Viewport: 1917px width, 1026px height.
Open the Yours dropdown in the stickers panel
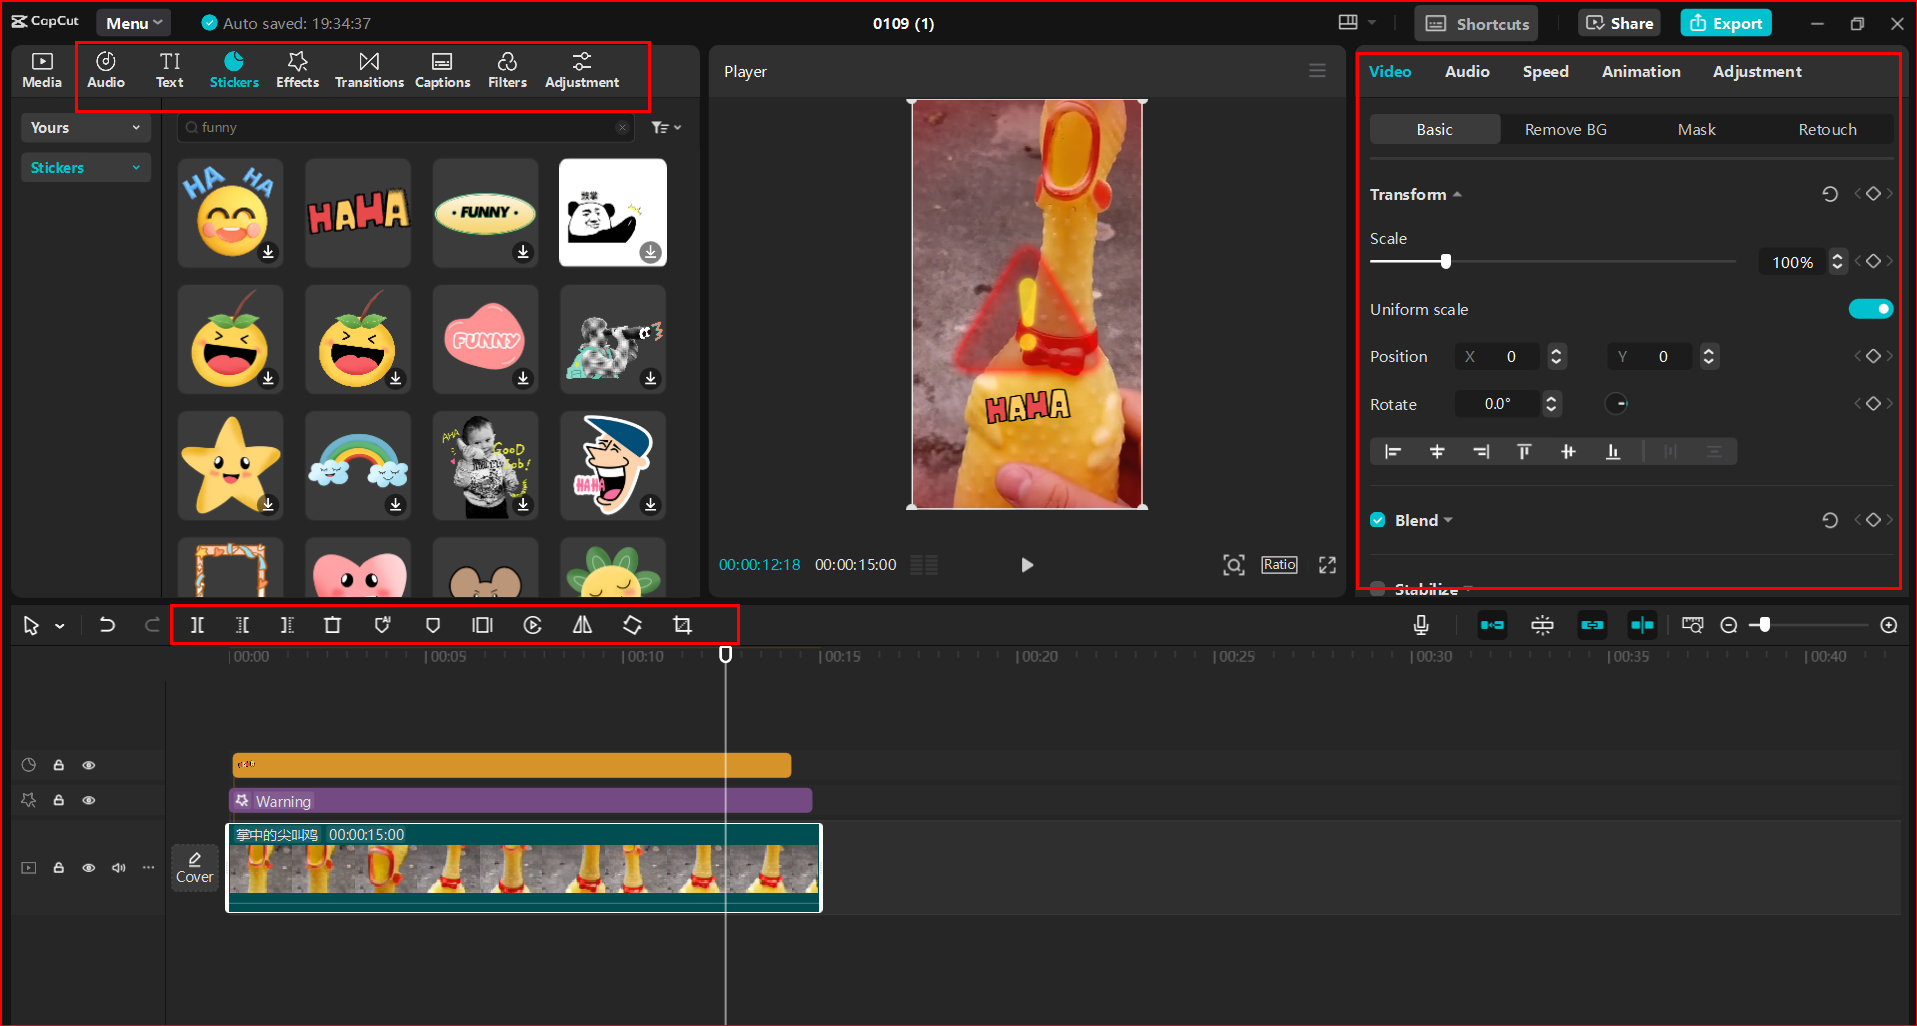[85, 127]
